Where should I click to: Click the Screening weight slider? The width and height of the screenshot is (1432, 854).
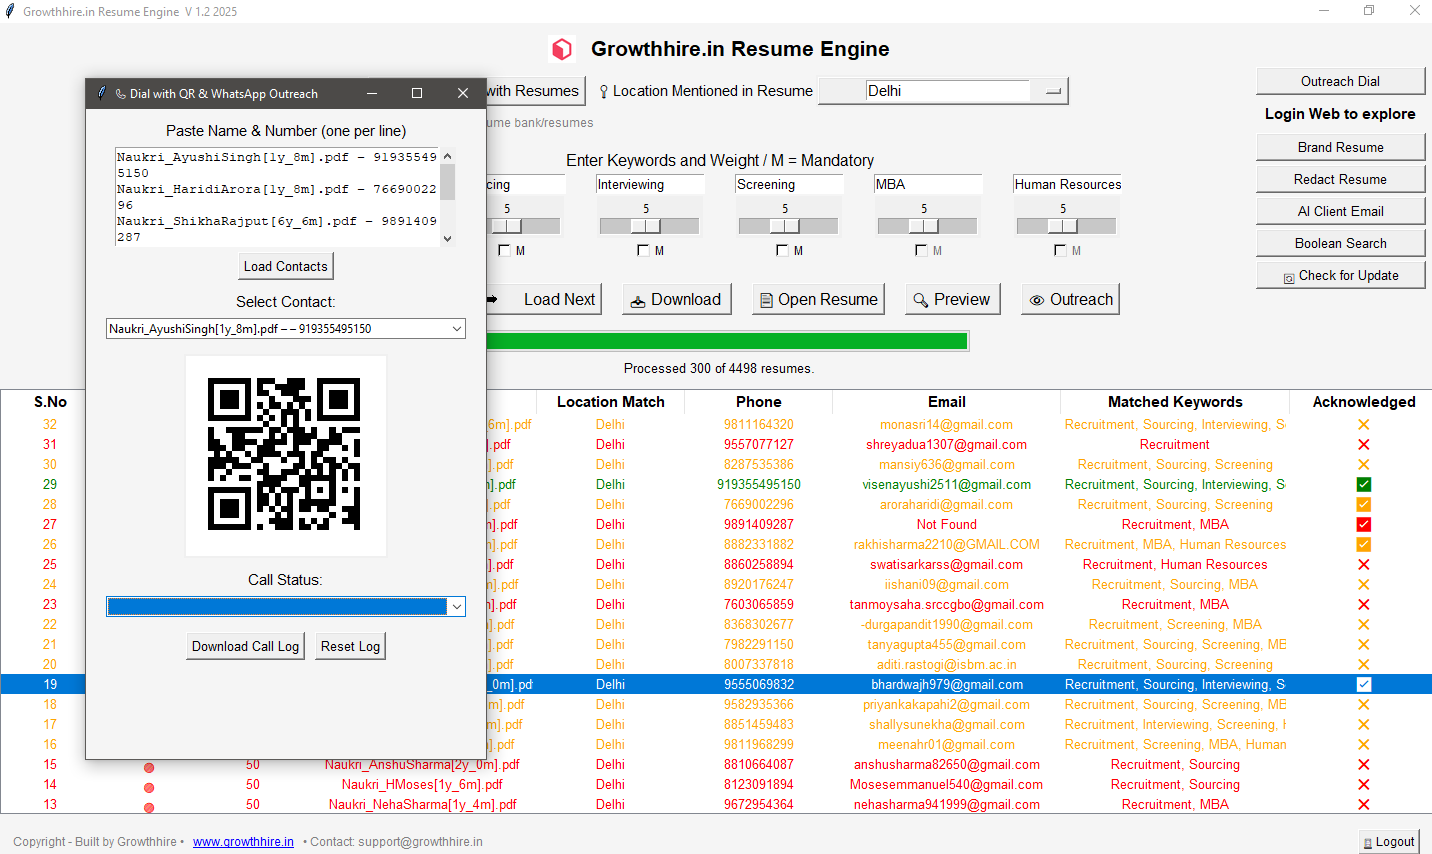tap(788, 226)
